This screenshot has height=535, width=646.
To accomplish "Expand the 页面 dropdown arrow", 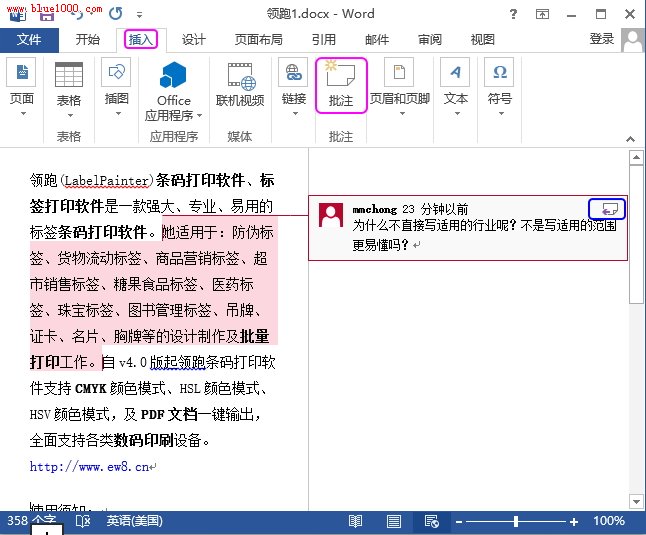I will (23, 114).
